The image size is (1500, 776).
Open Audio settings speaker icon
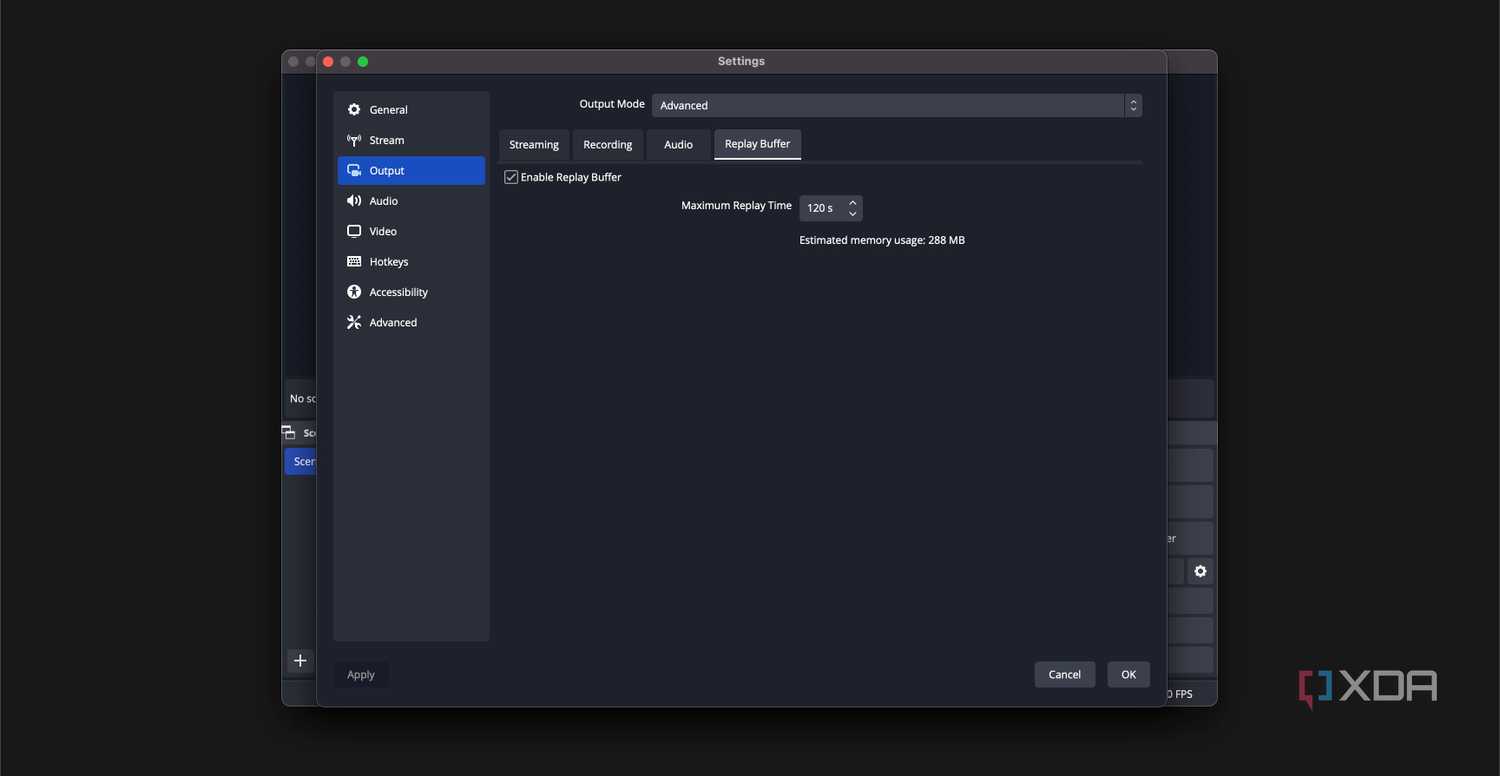point(354,201)
